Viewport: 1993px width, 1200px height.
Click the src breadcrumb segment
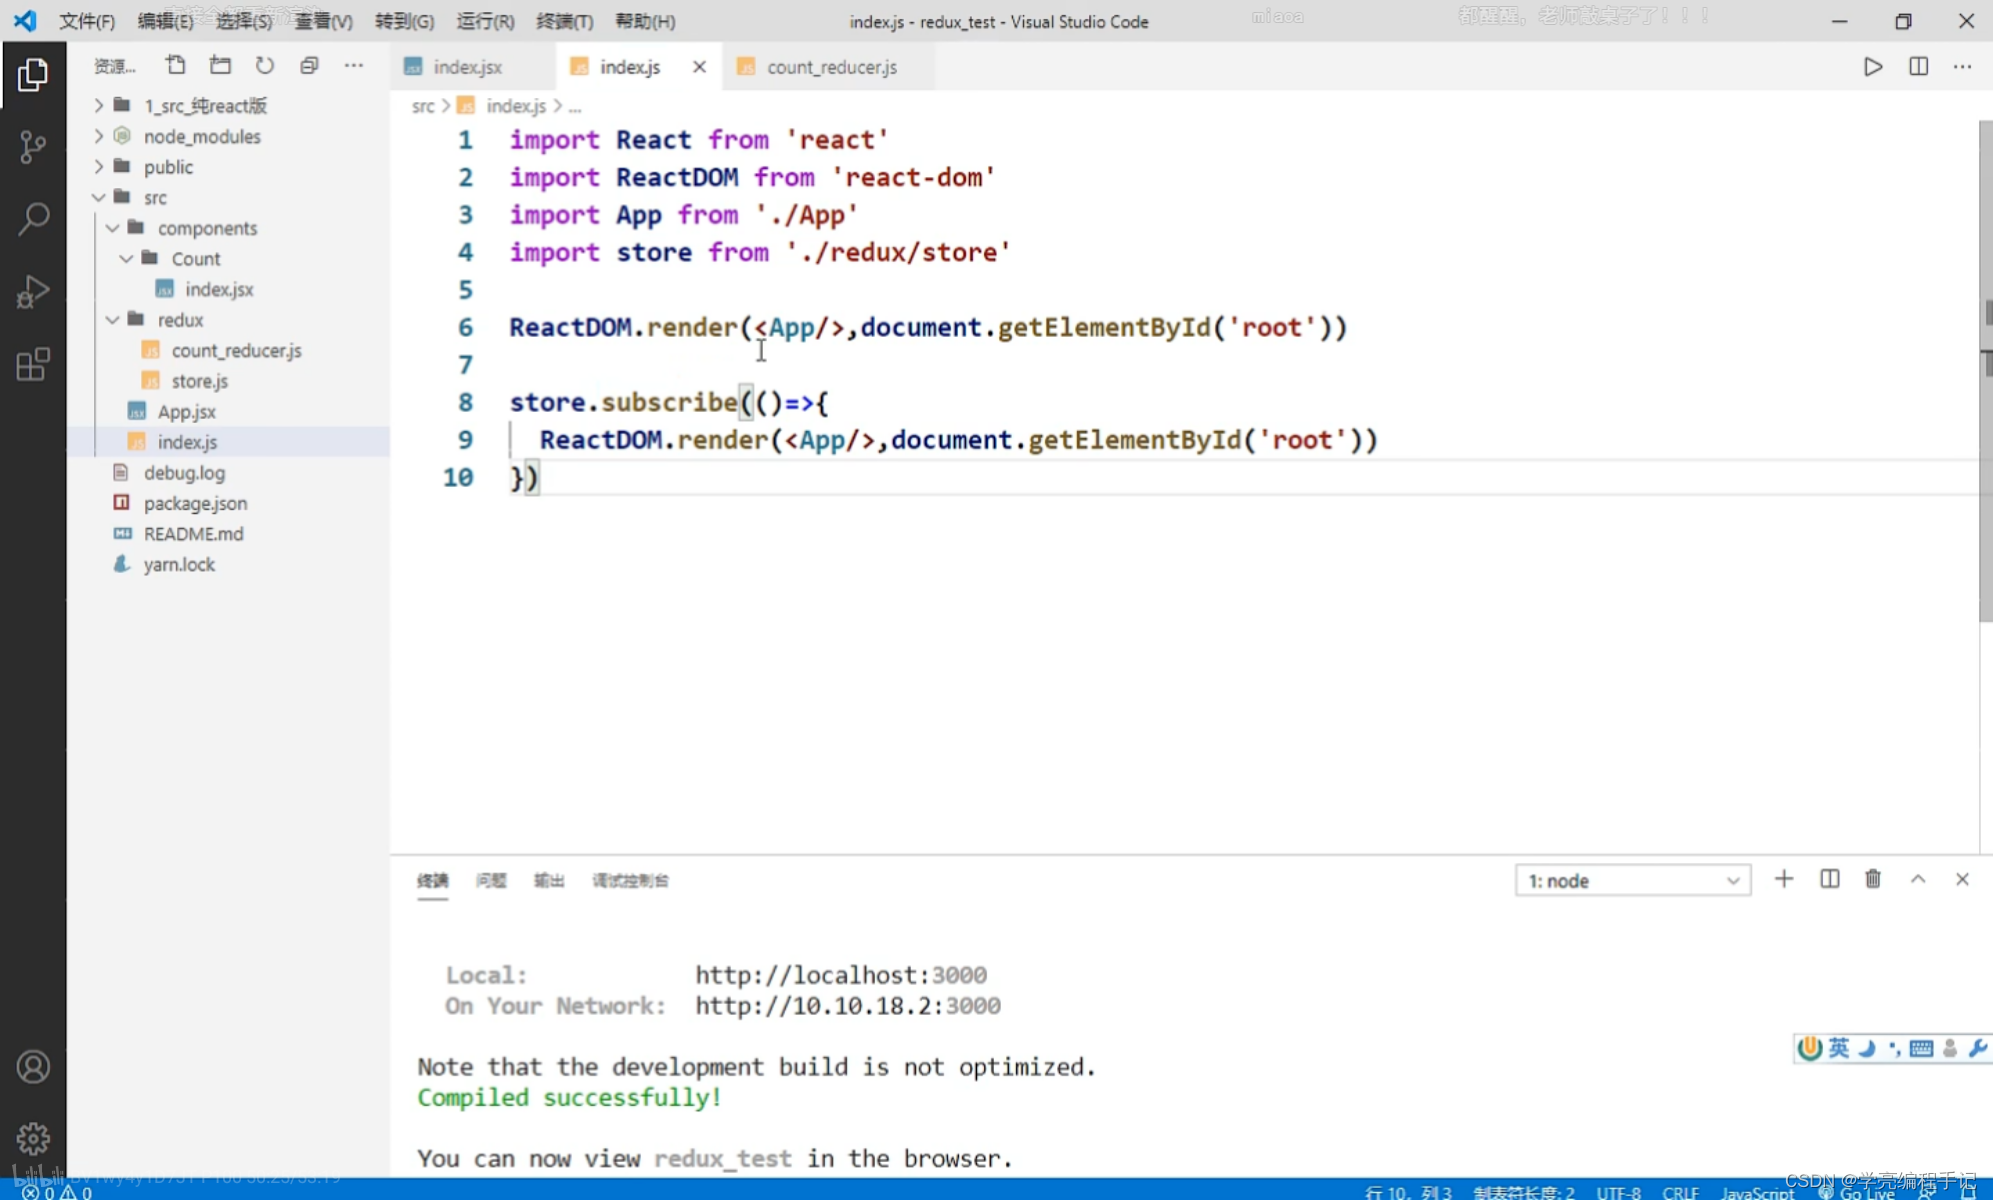click(423, 106)
